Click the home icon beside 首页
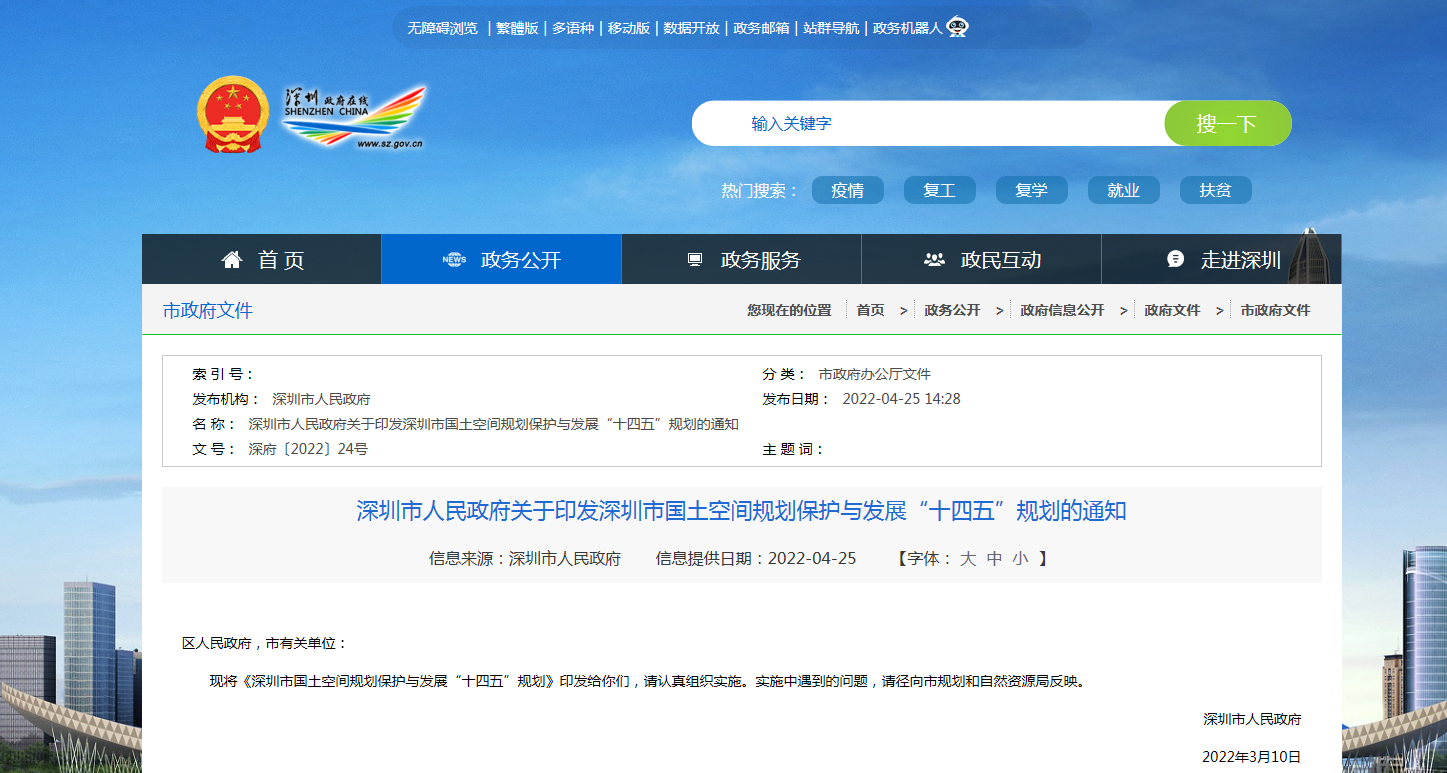The image size is (1447, 773). point(232,260)
